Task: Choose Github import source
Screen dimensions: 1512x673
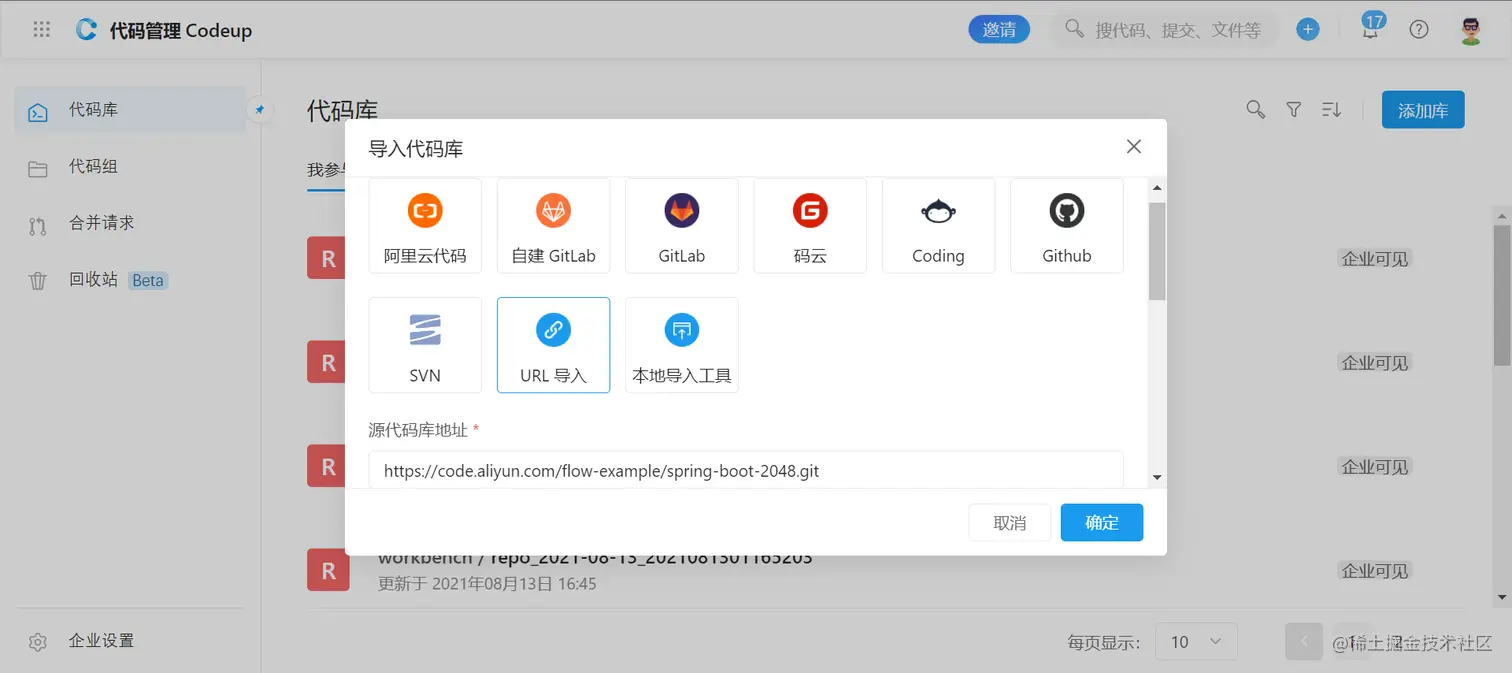Action: (1067, 225)
